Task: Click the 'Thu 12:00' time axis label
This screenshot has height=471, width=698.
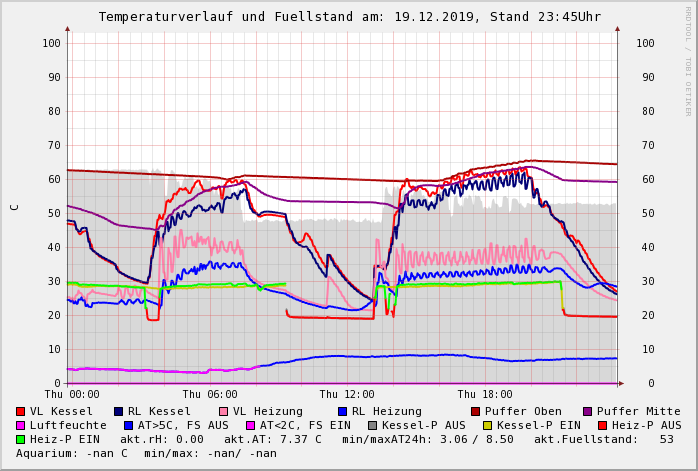Action: pos(346,395)
